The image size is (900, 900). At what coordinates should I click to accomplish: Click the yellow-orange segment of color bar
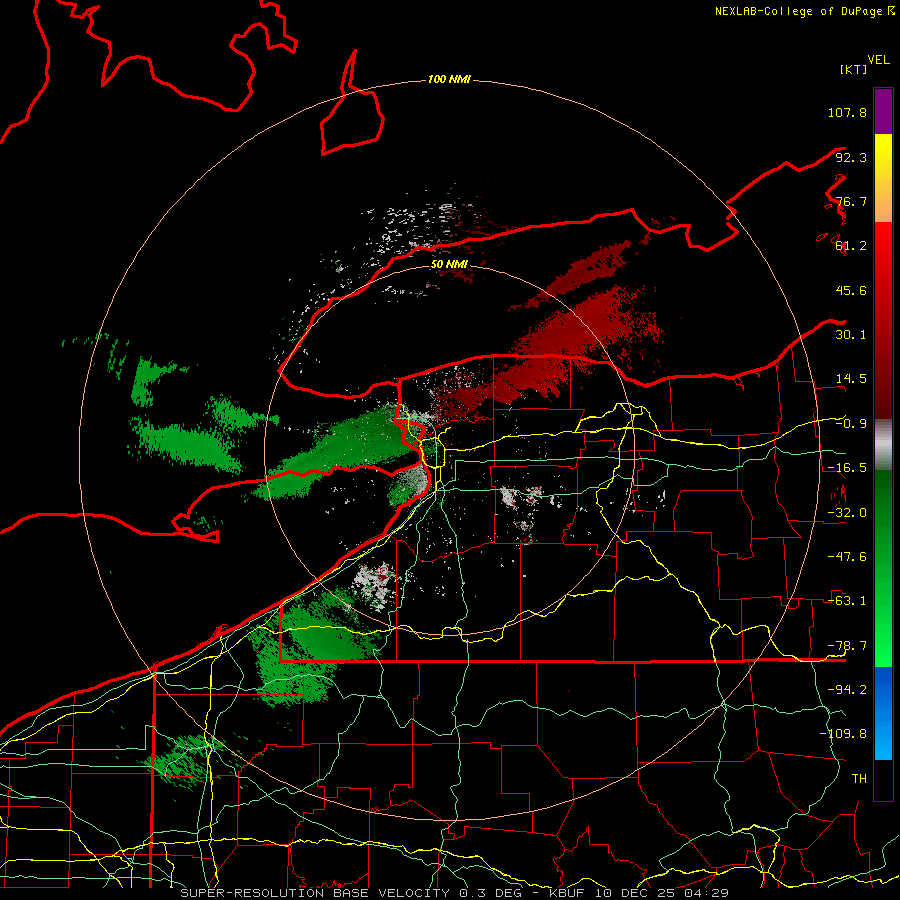coord(883,178)
